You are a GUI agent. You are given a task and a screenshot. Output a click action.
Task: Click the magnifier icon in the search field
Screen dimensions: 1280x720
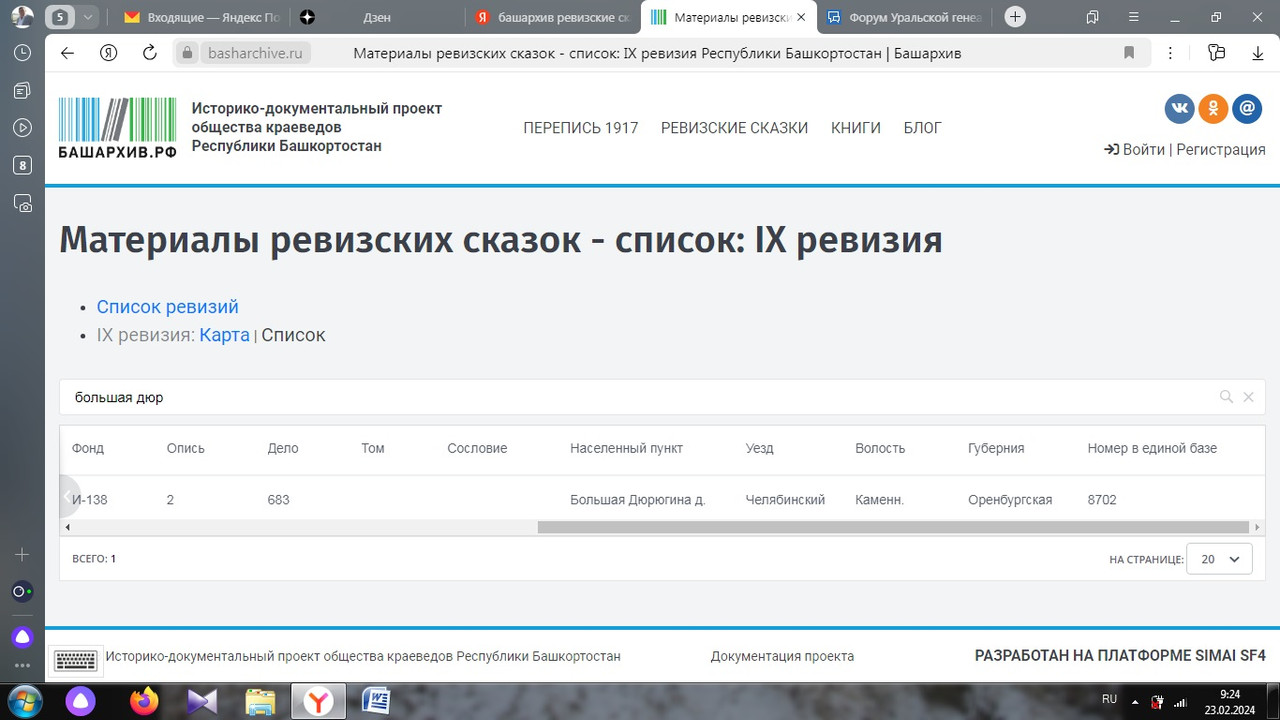1226,396
